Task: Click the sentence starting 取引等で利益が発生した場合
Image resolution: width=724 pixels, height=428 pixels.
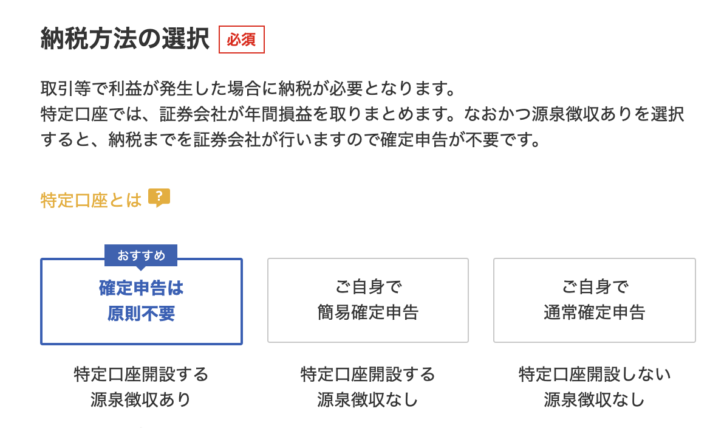Action: 248,88
